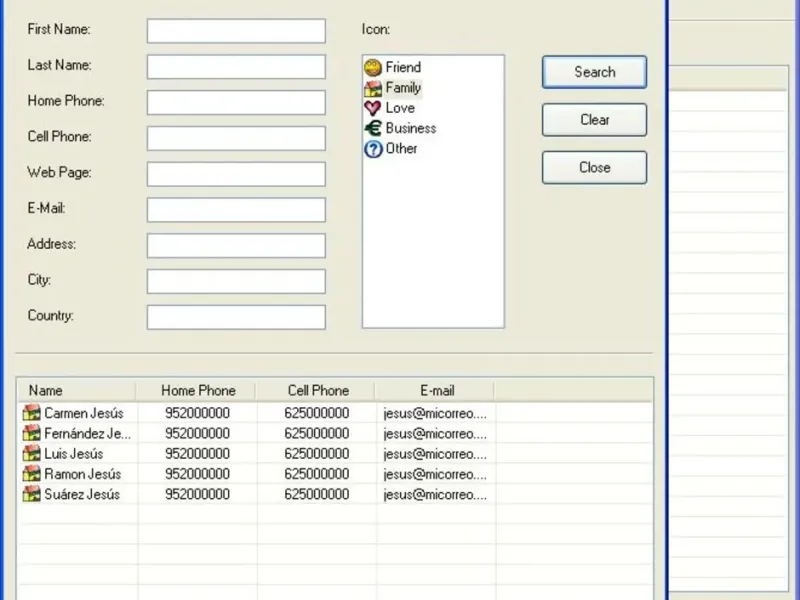The width and height of the screenshot is (800, 600).
Task: Select the Luis Jesús name text
Action: pyautogui.click(x=74, y=454)
